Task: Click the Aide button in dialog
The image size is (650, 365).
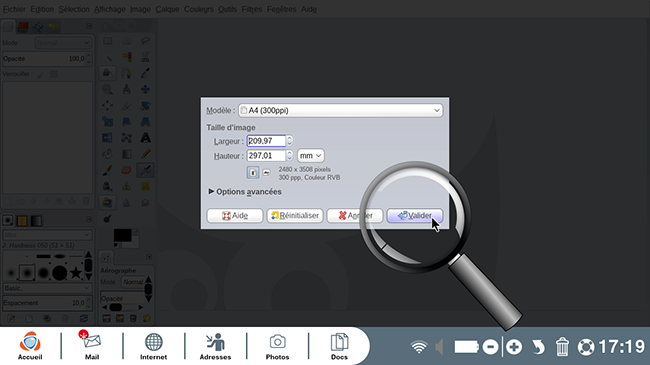Action: pyautogui.click(x=235, y=215)
